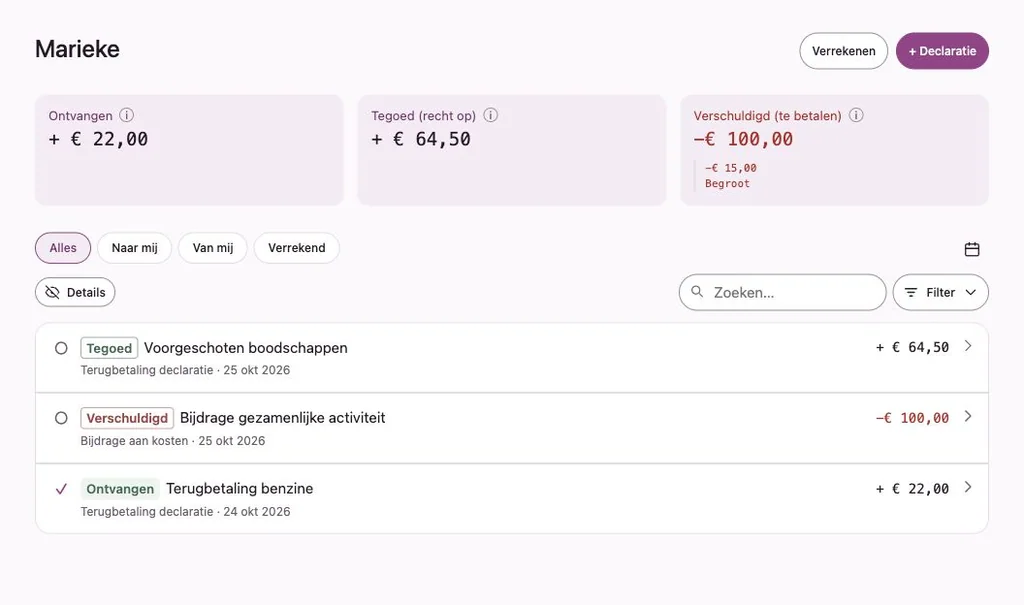
Task: Open the calendar date picker icon
Action: (972, 249)
